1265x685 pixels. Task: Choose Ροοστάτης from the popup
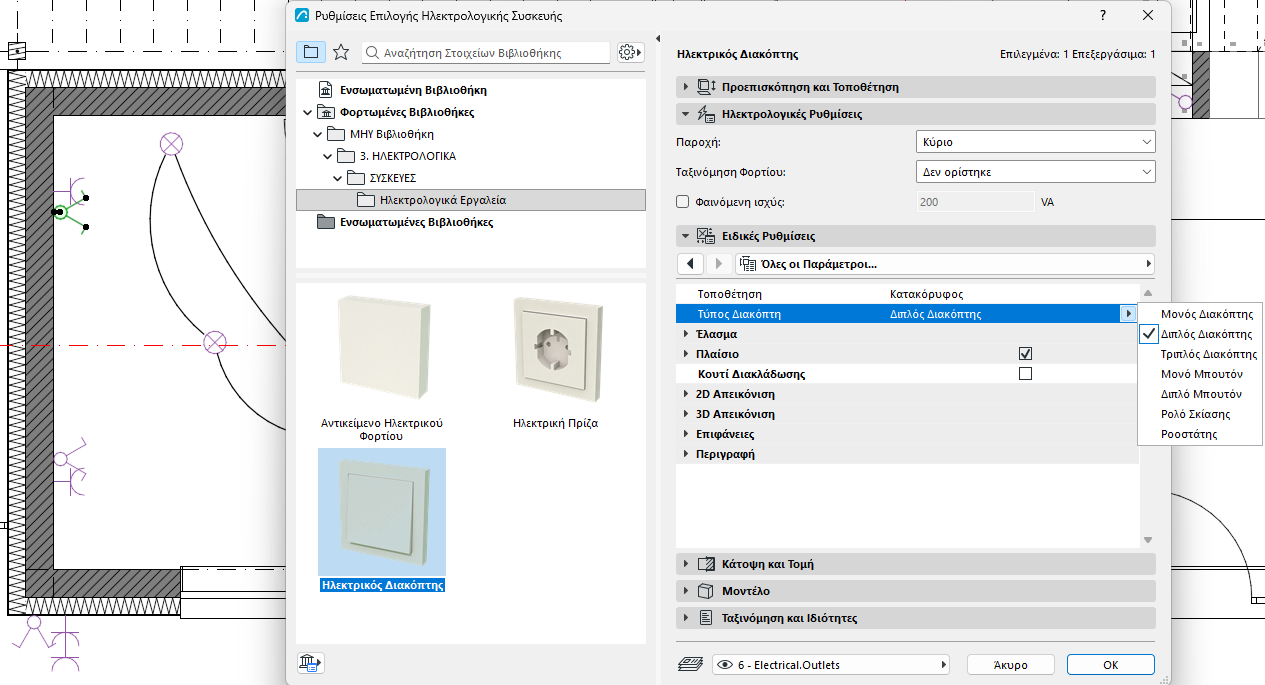pyautogui.click(x=1200, y=434)
